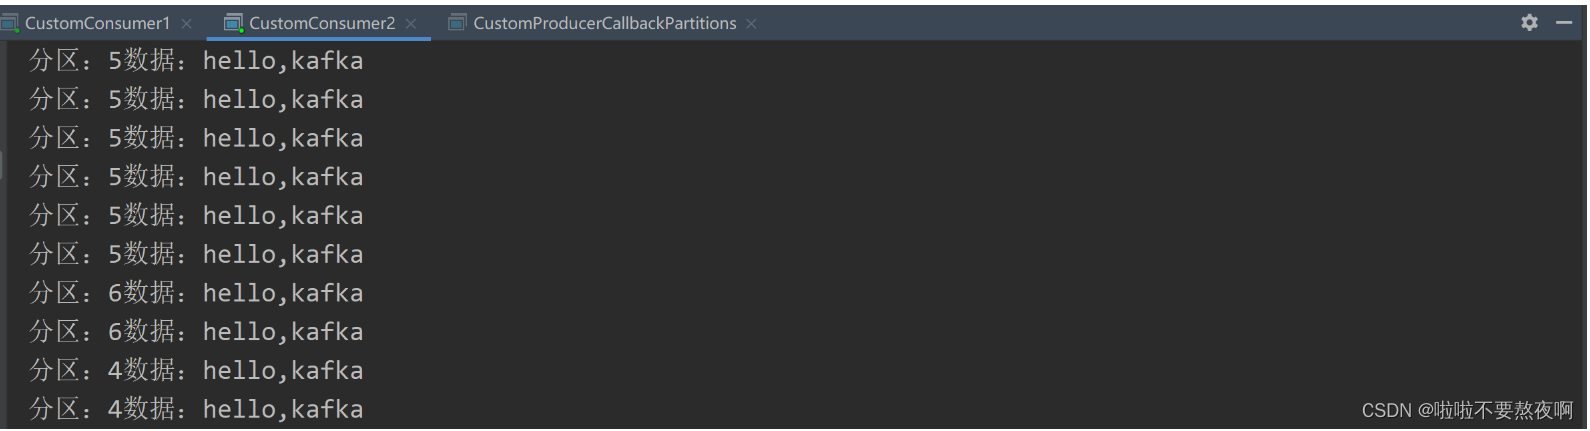This screenshot has width=1590, height=431.
Task: Select the CustomConsumer2 tab label
Action: [x=322, y=22]
